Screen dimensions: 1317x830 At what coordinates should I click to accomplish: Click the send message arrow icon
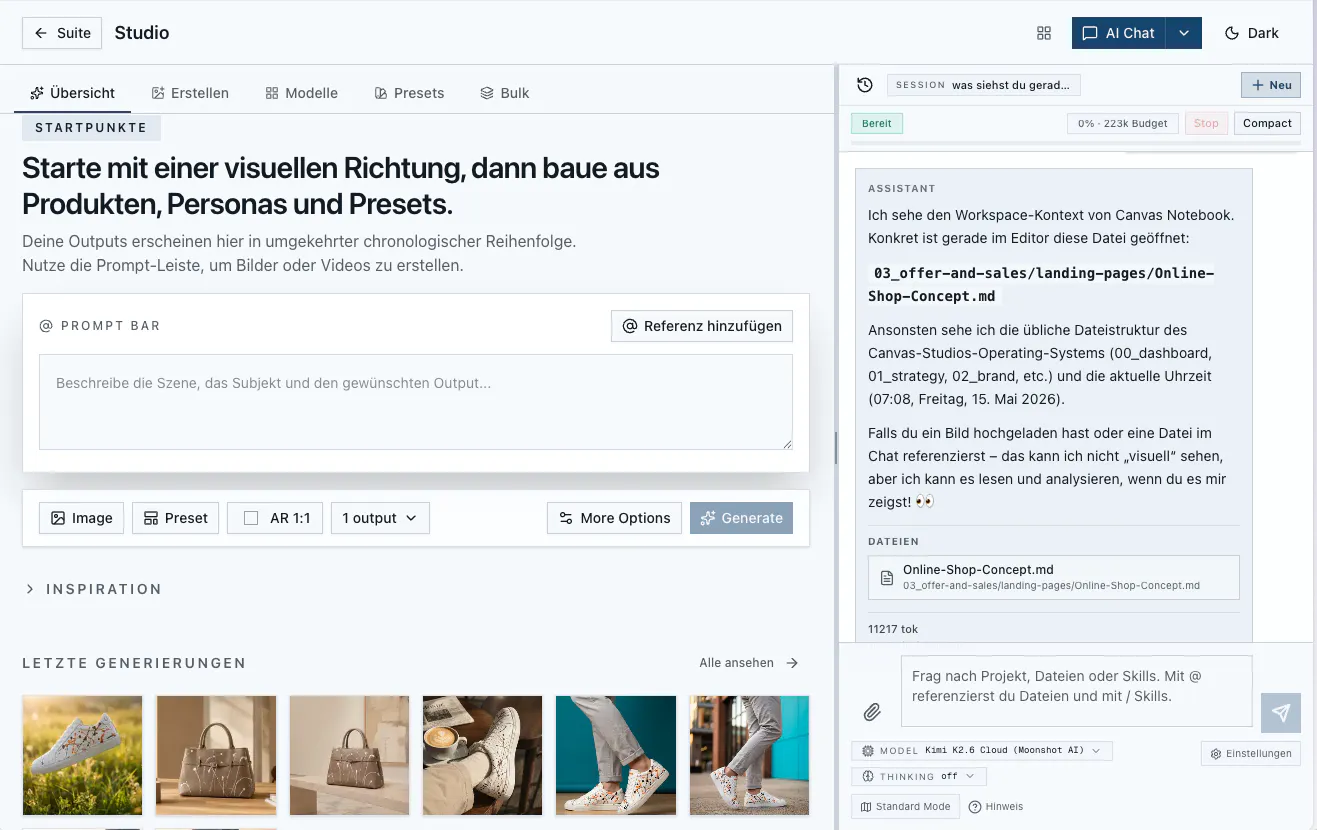click(1281, 713)
